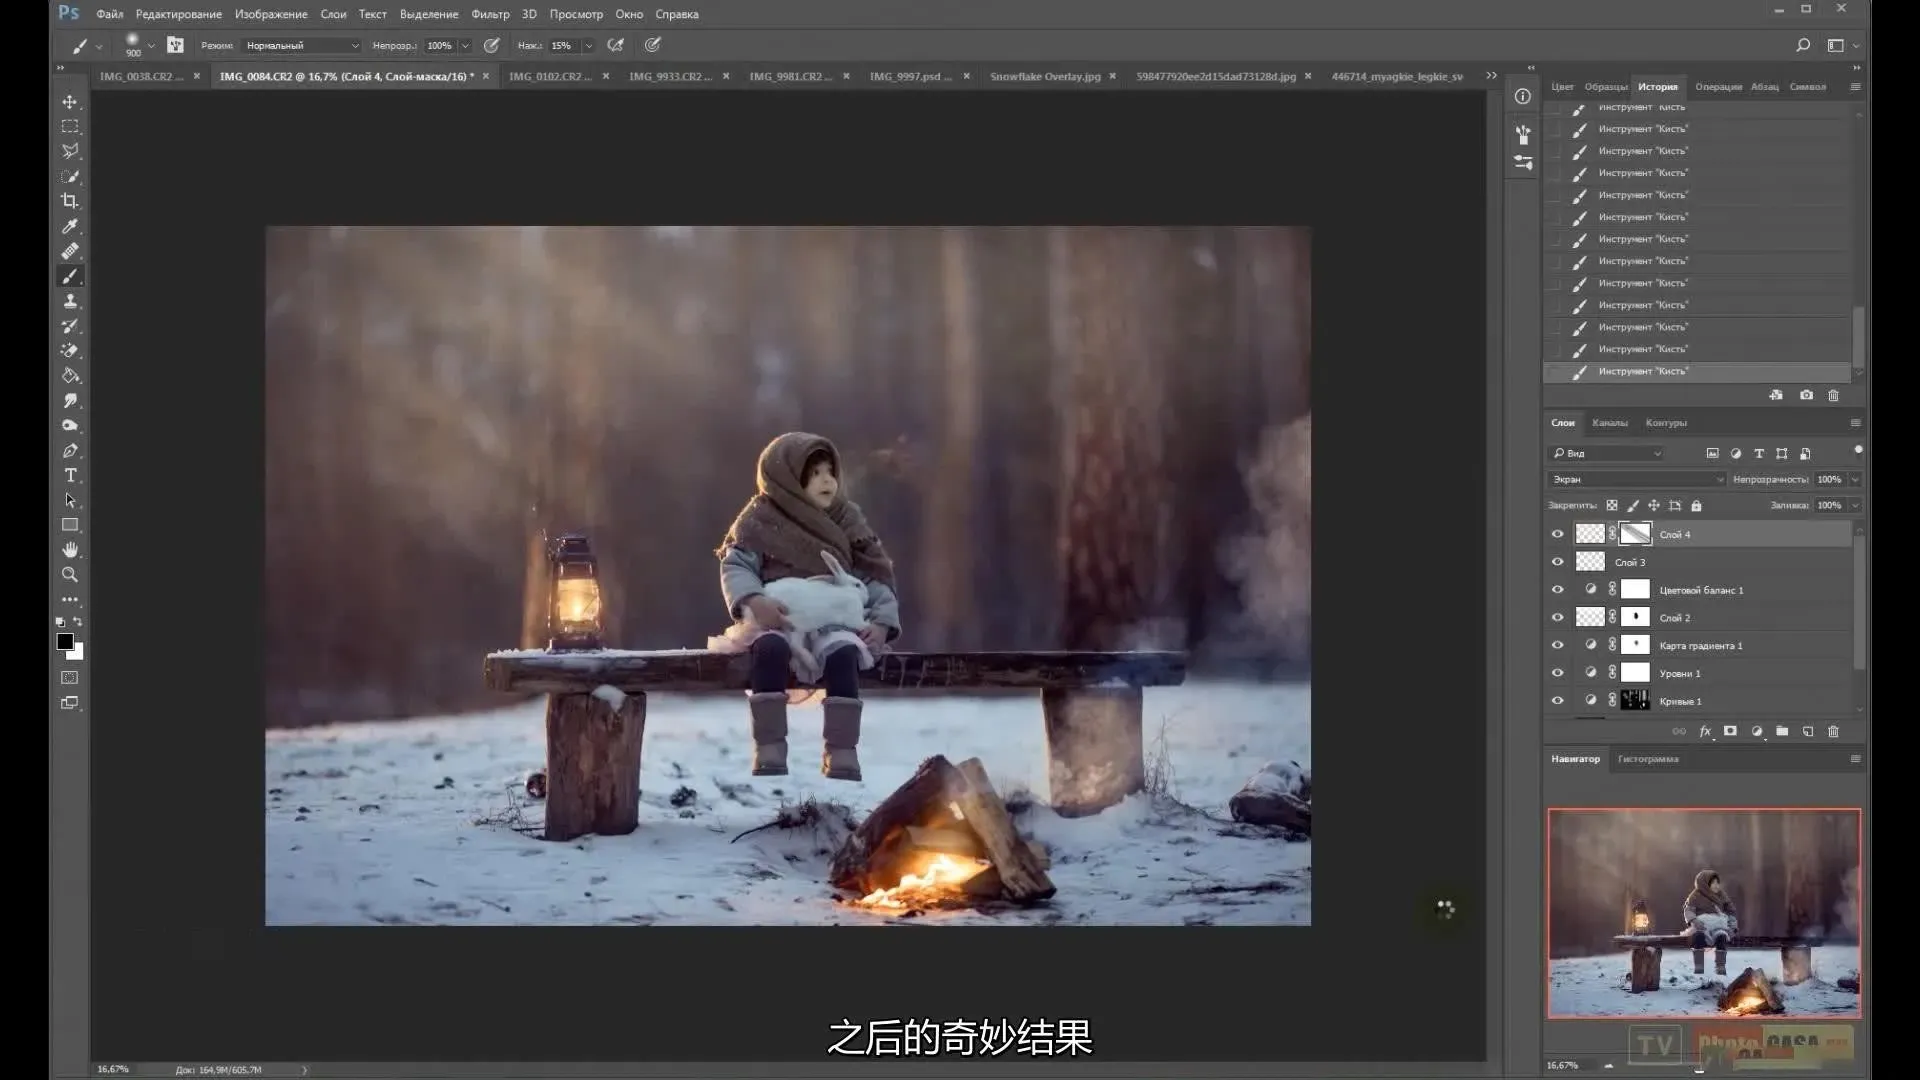Open the Фильтр menu
Image resolution: width=1920 pixels, height=1080 pixels.
[490, 14]
